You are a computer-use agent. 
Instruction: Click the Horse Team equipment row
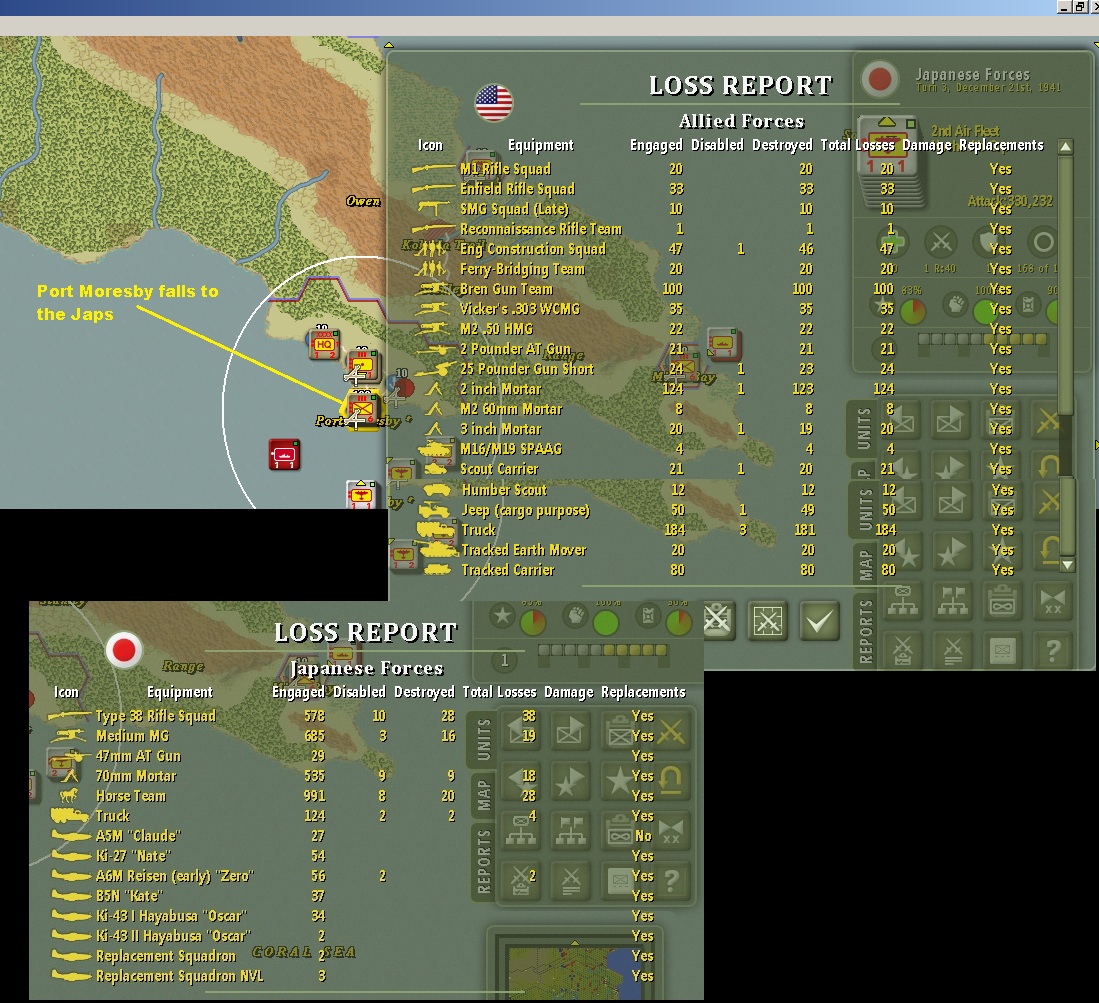[350, 796]
